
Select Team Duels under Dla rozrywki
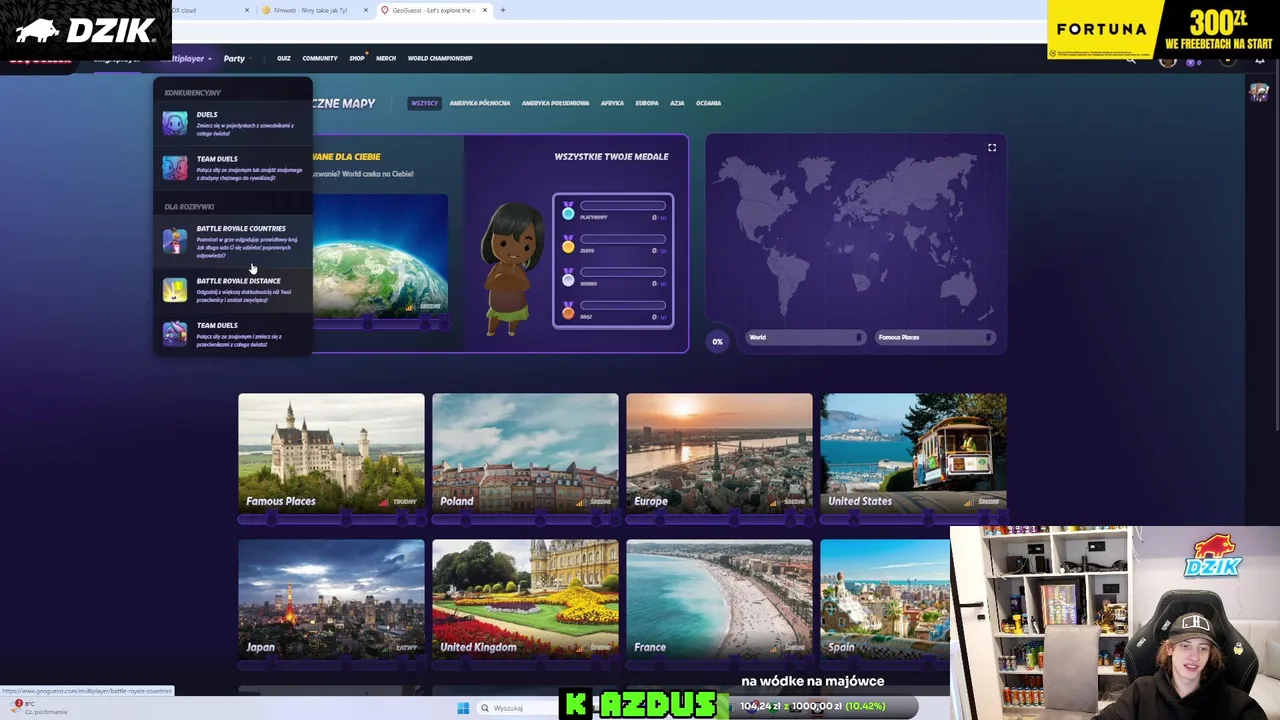(x=232, y=333)
